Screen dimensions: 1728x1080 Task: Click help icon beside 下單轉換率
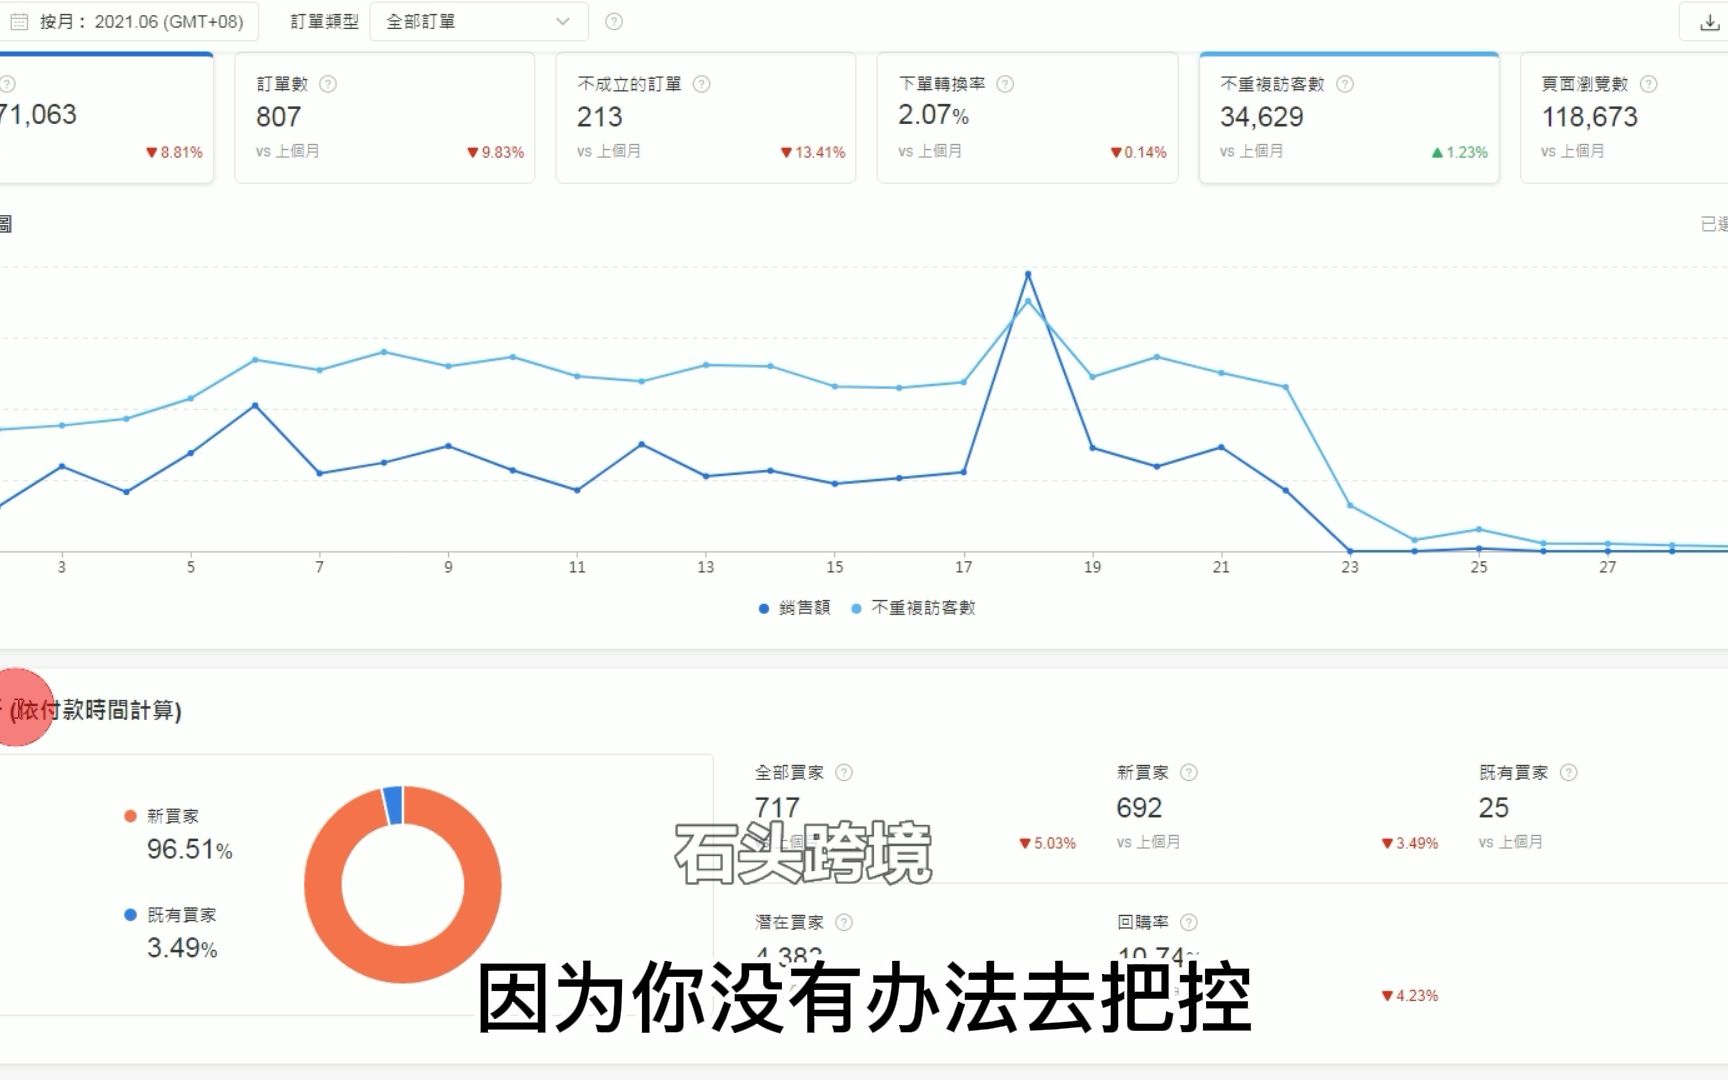1005,84
